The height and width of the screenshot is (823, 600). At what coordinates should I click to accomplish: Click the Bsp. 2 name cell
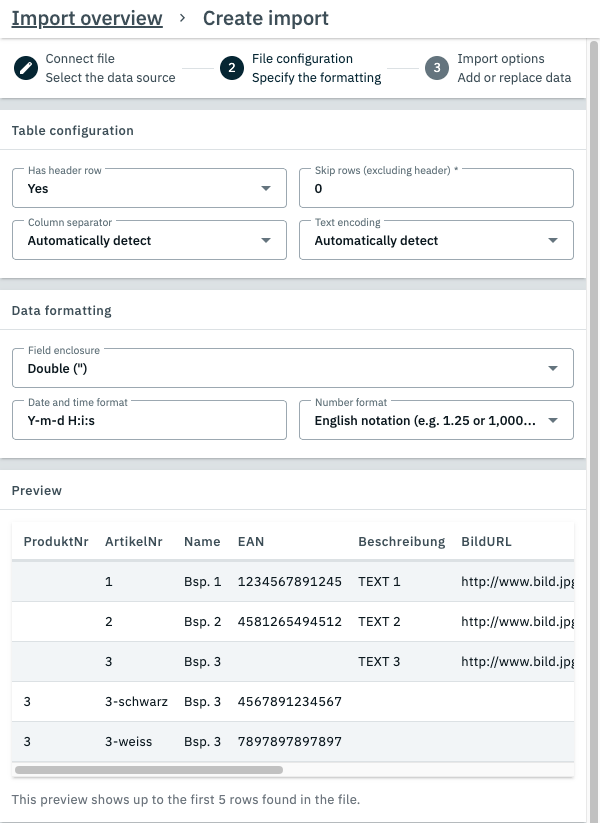coord(203,621)
